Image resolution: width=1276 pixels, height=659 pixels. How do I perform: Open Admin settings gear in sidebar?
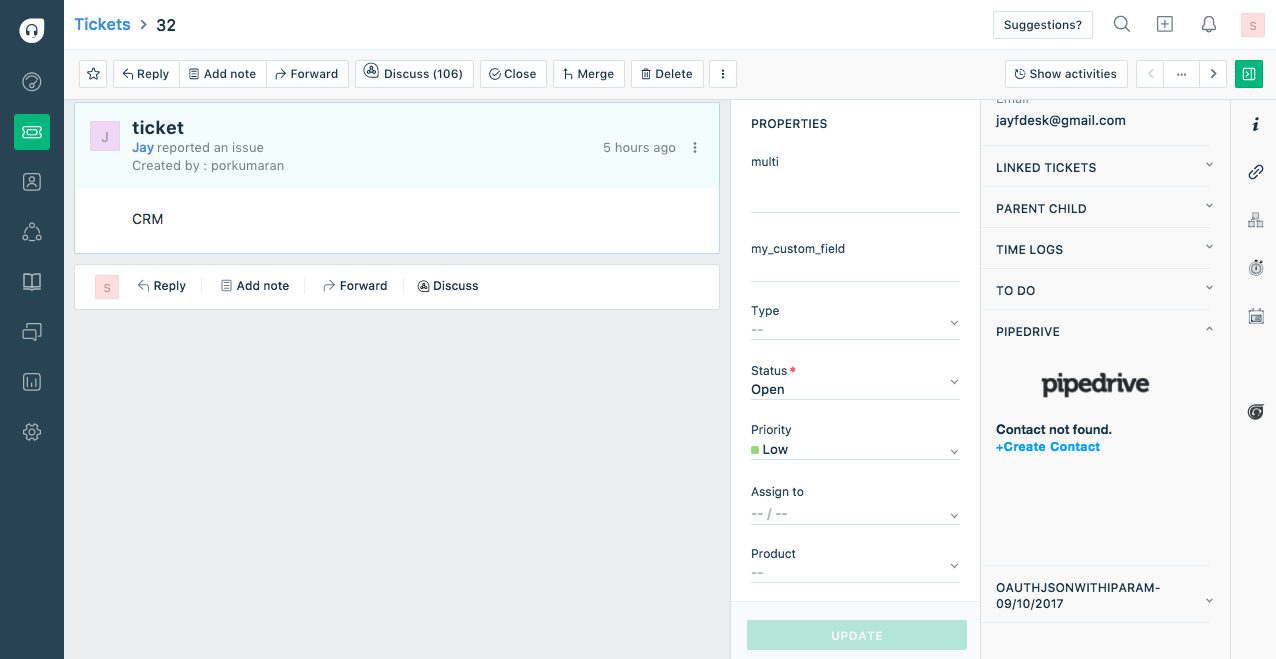[32, 432]
